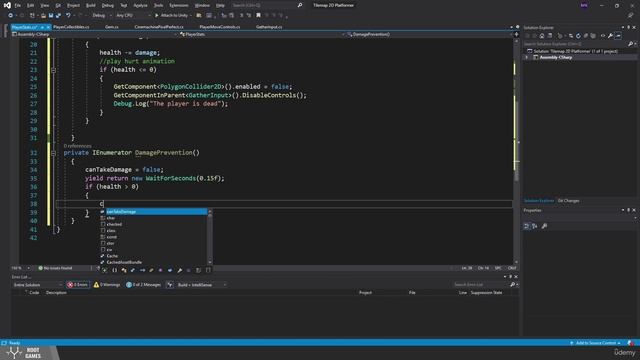The image size is (640, 360).
Task: Click the bookmark icon in toolbar
Action: (258, 16)
